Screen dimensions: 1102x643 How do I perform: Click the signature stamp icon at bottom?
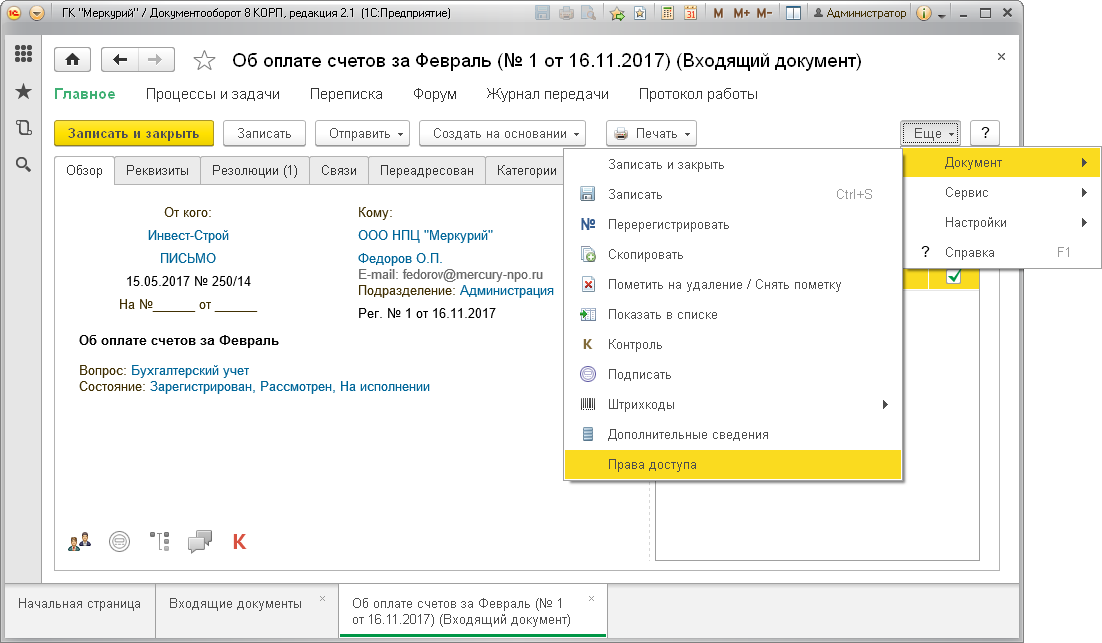click(119, 541)
